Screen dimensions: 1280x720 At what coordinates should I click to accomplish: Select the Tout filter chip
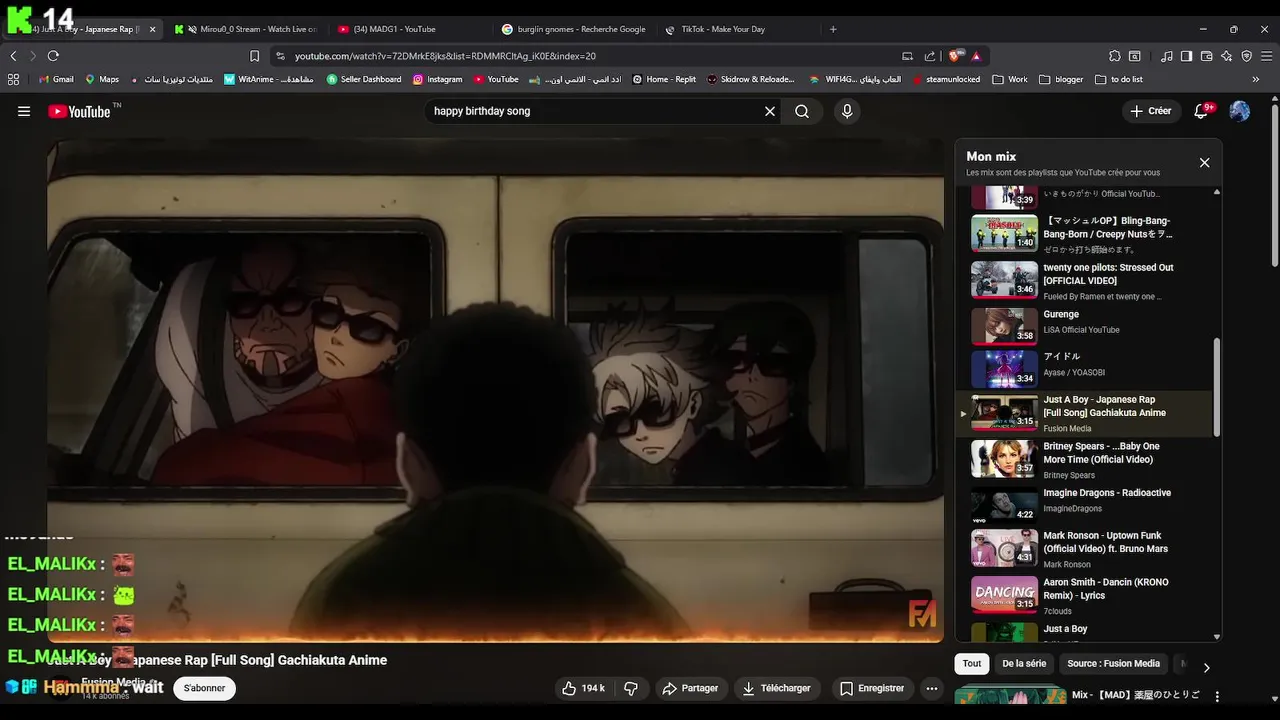coord(972,663)
